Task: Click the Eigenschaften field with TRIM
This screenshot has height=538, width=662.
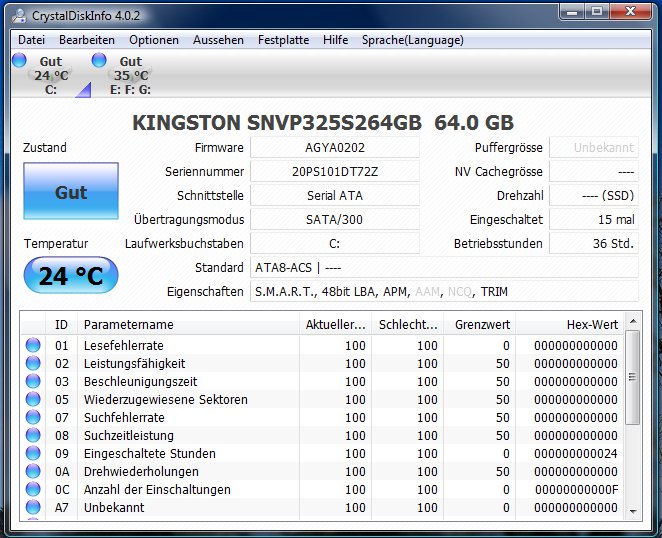Action: click(x=444, y=292)
